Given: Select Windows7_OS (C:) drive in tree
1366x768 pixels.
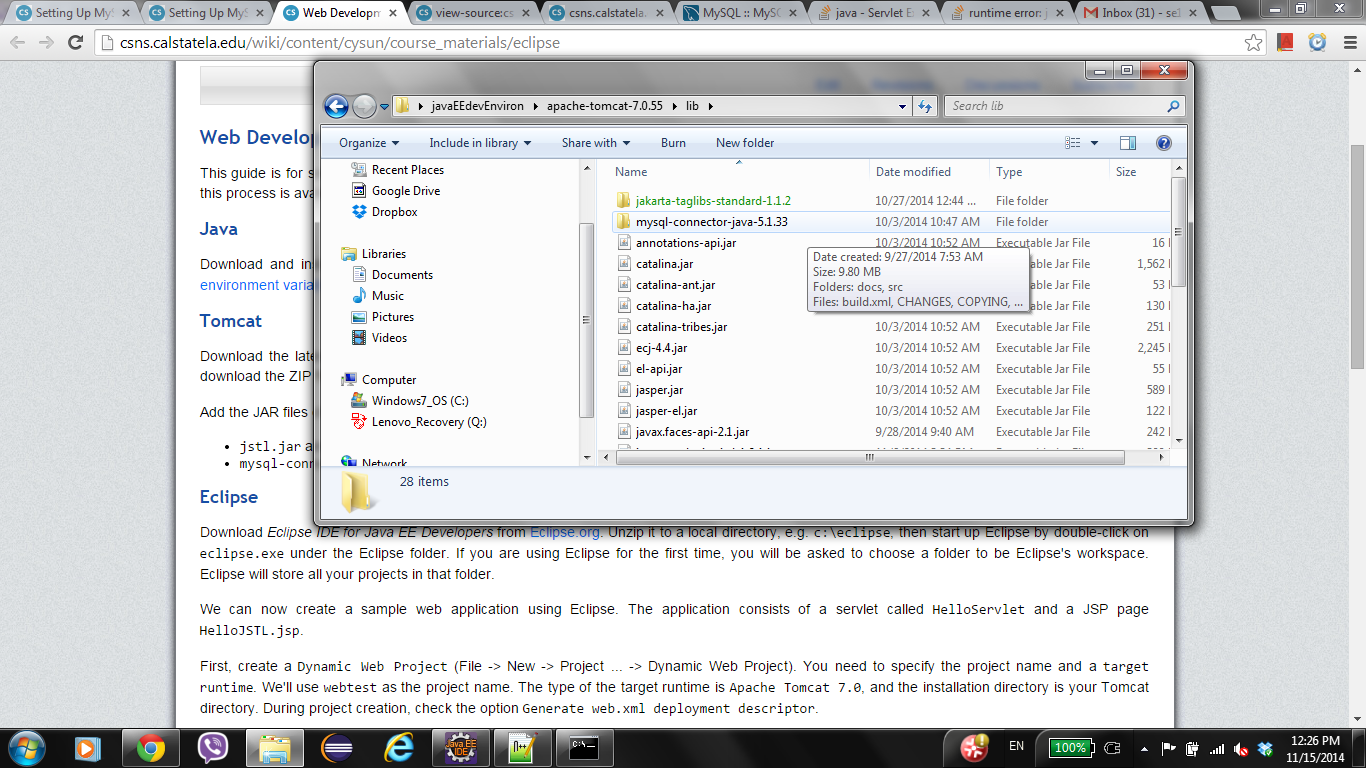Looking at the screenshot, I should (x=419, y=401).
